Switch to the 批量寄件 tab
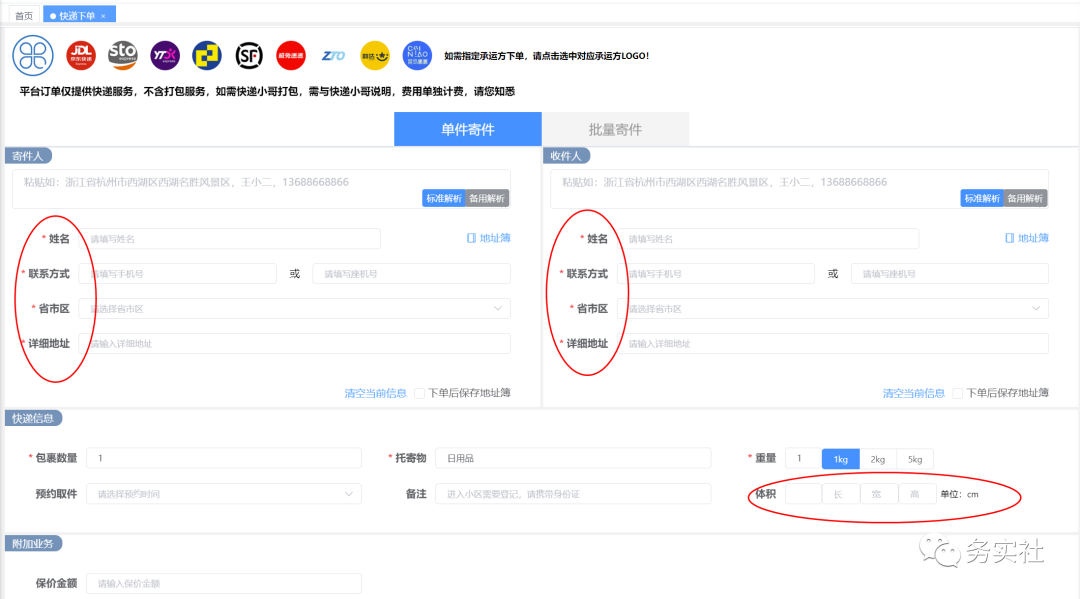The image size is (1080, 599). (x=615, y=129)
